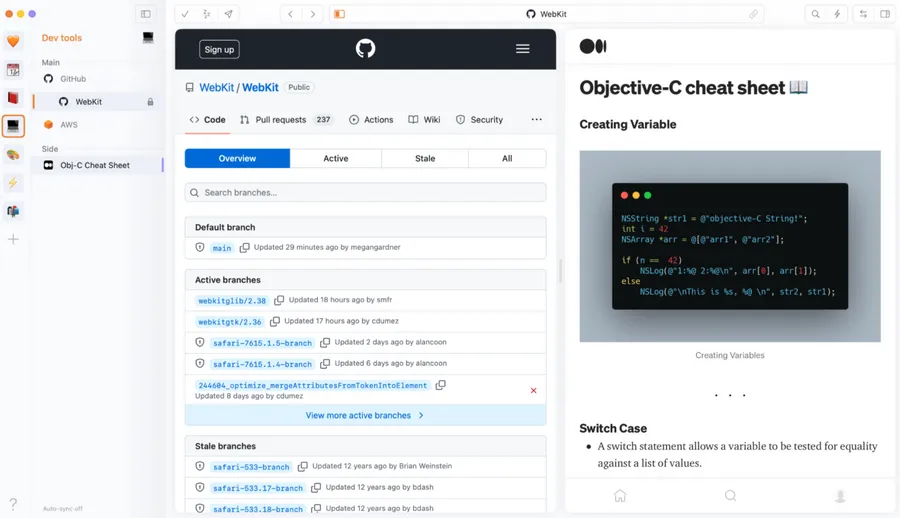Image resolution: width=900 pixels, height=518 pixels.
Task: Select the Active branches filter
Action: [336, 159]
